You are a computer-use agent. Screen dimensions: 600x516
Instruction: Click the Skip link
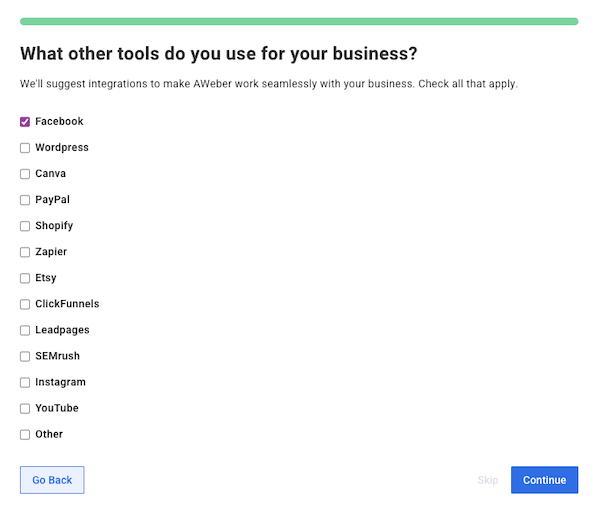[x=487, y=480]
